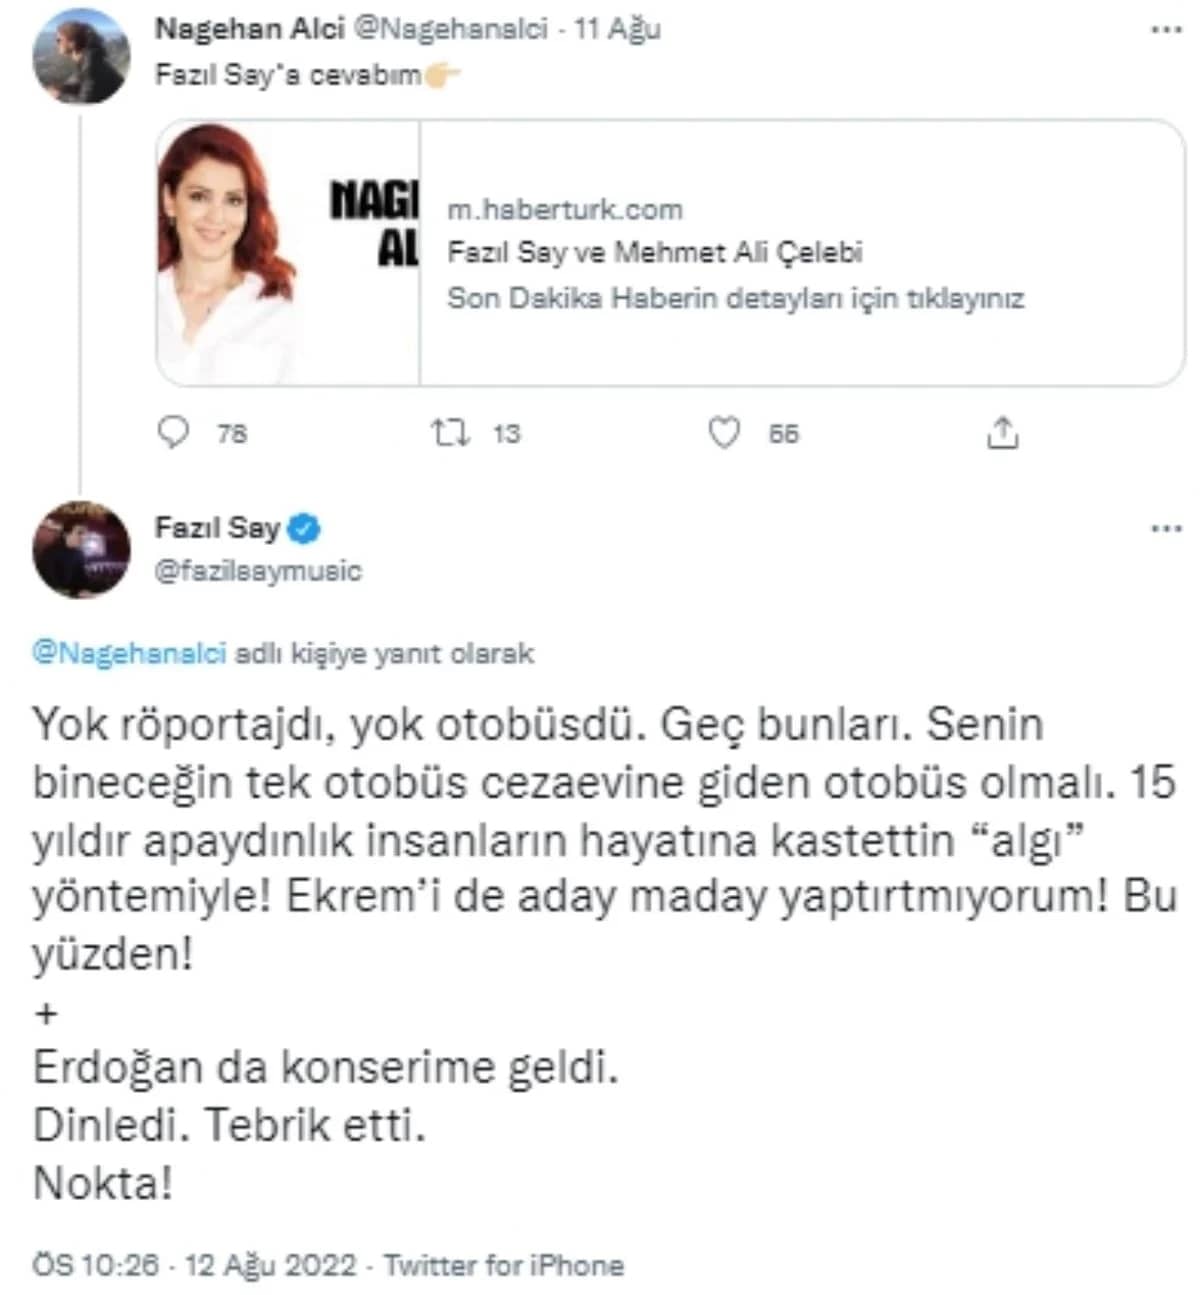1200x1295 pixels.
Task: Open the link preview thumbnail image
Action: [x=288, y=253]
